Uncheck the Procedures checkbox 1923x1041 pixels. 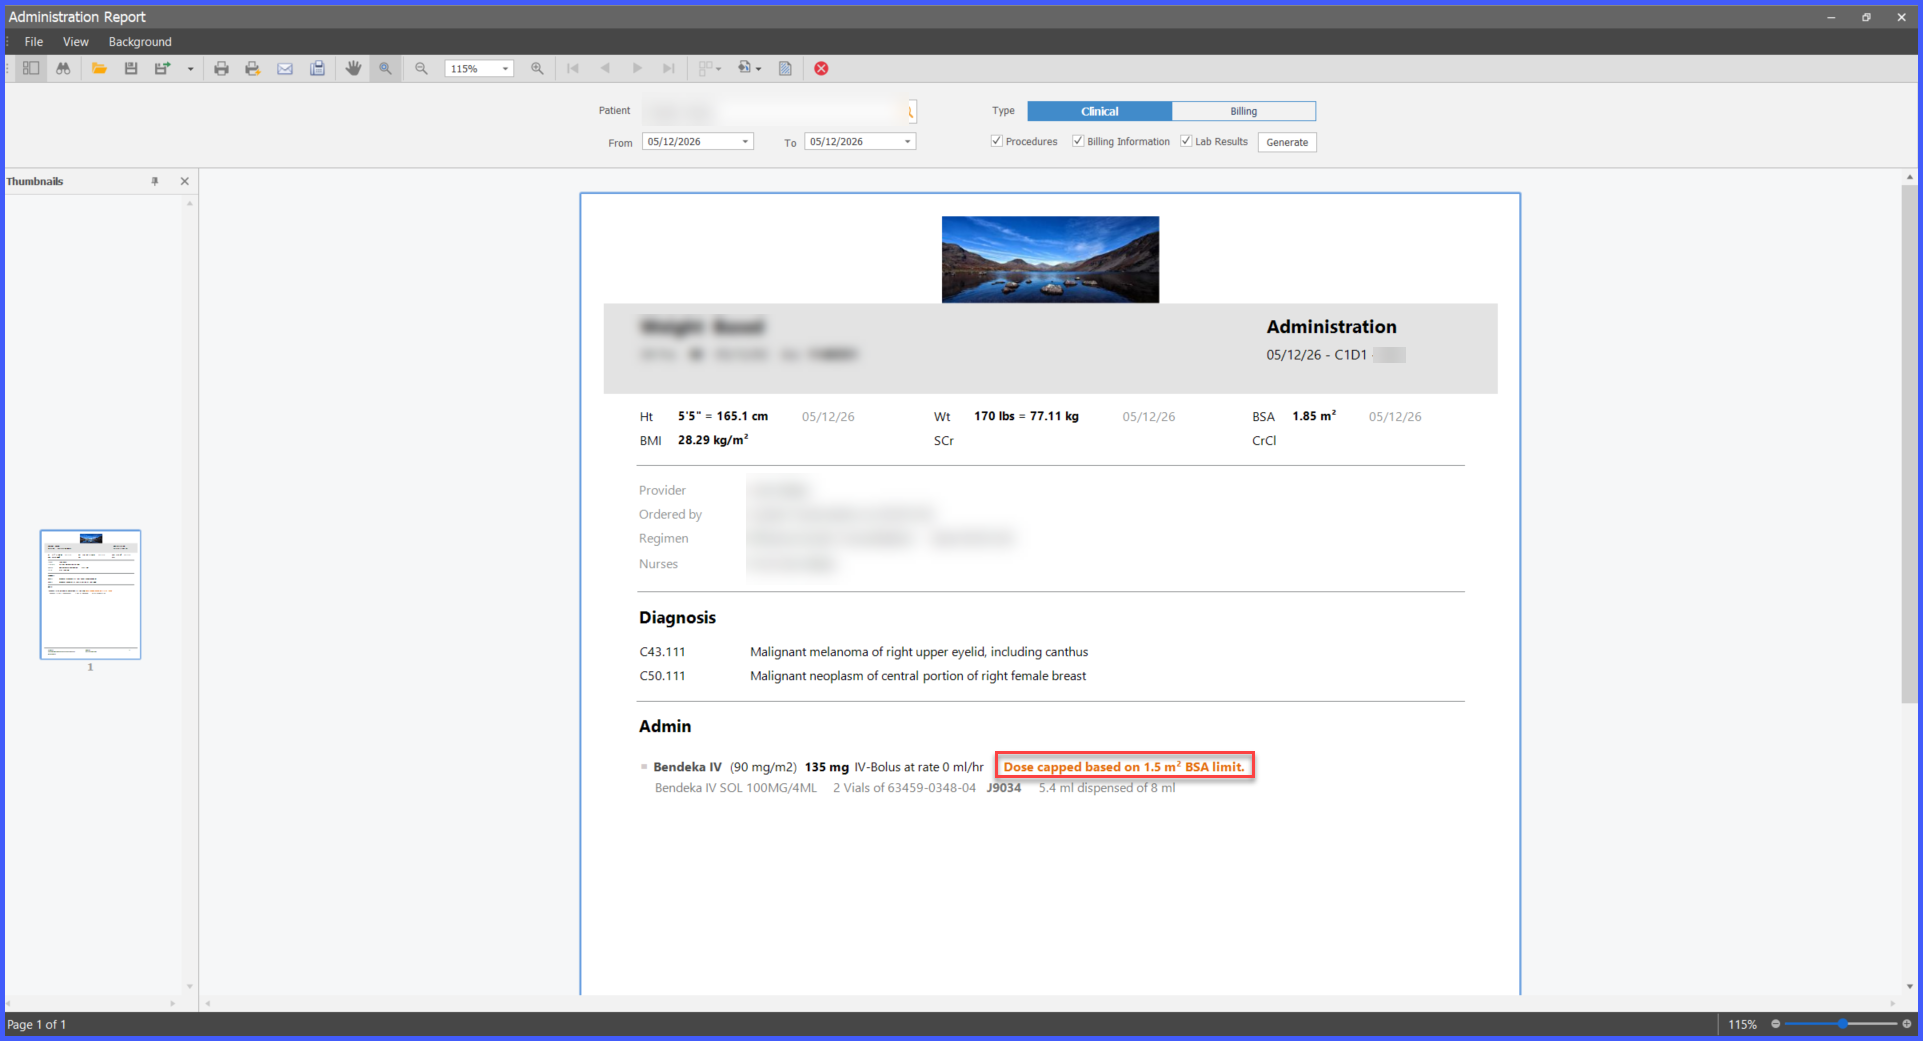(x=996, y=141)
